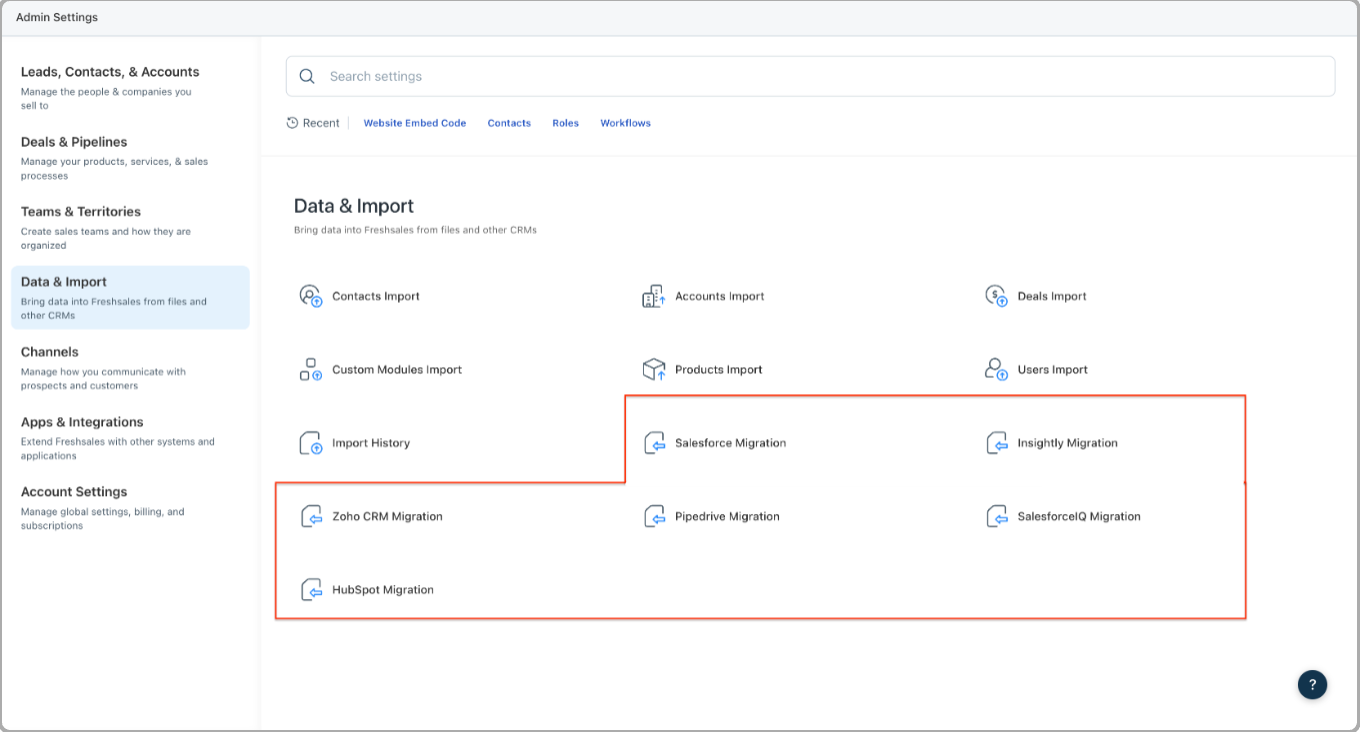Open recent Website Embed Code link
This screenshot has width=1360, height=732.
click(415, 123)
